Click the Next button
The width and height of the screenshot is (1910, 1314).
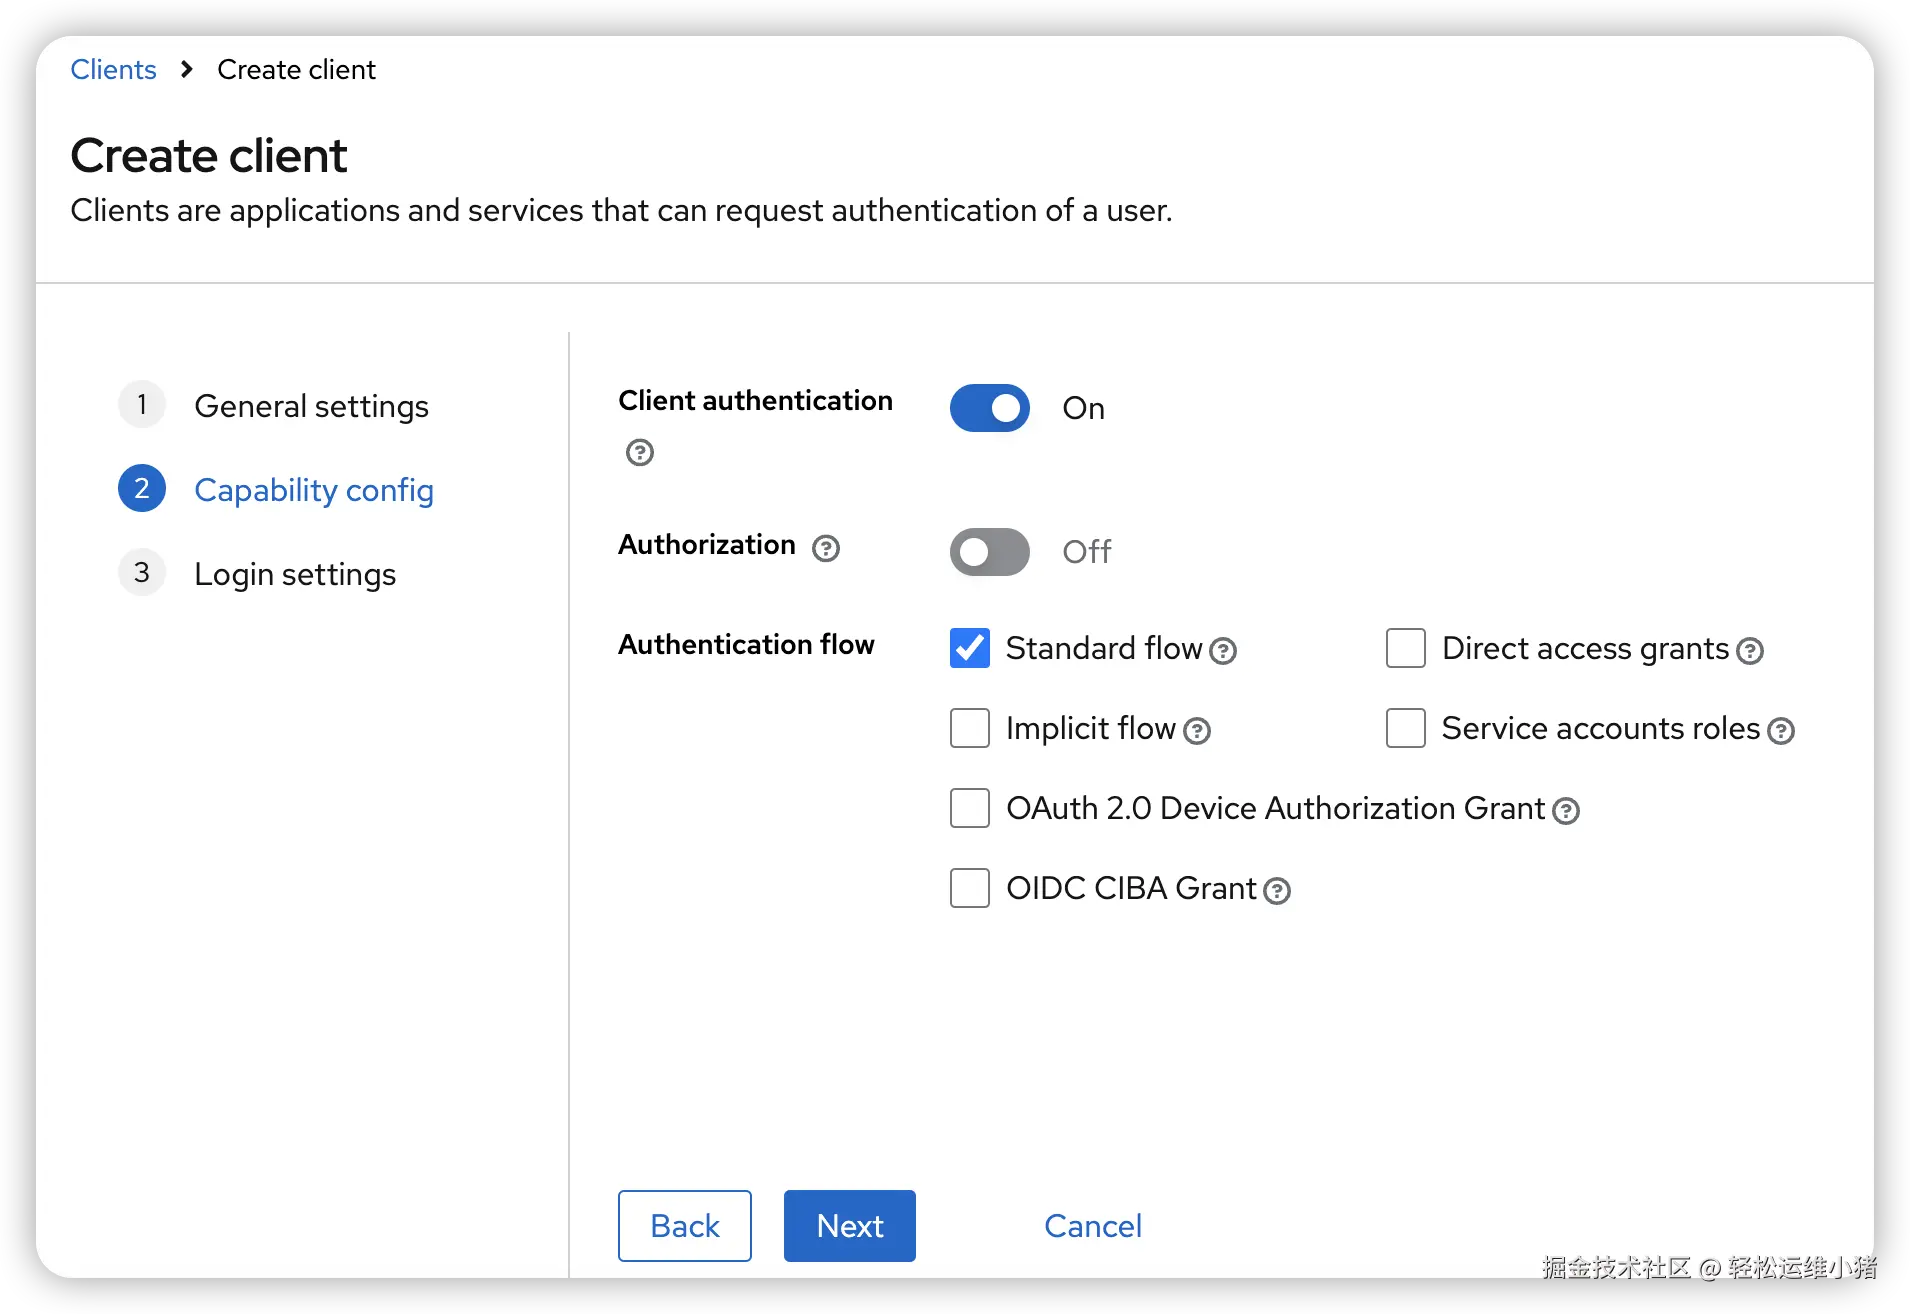click(x=849, y=1226)
